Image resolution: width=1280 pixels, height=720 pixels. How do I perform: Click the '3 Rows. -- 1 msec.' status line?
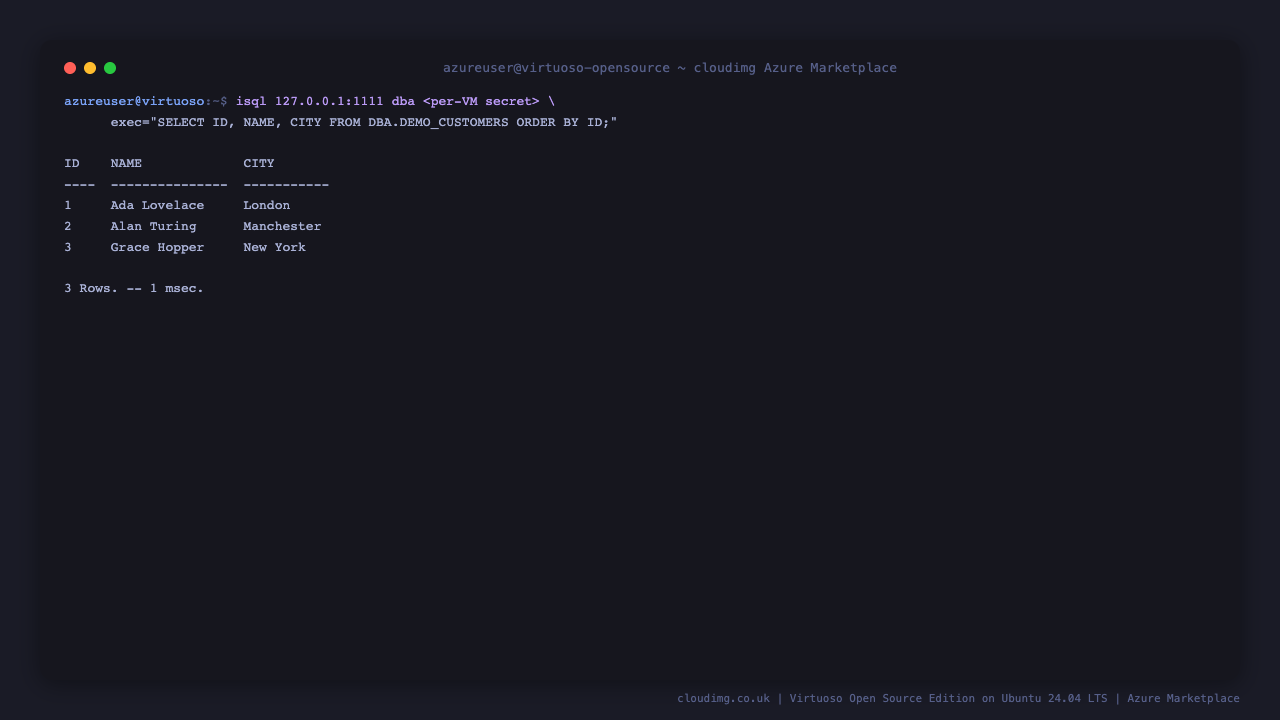point(134,288)
